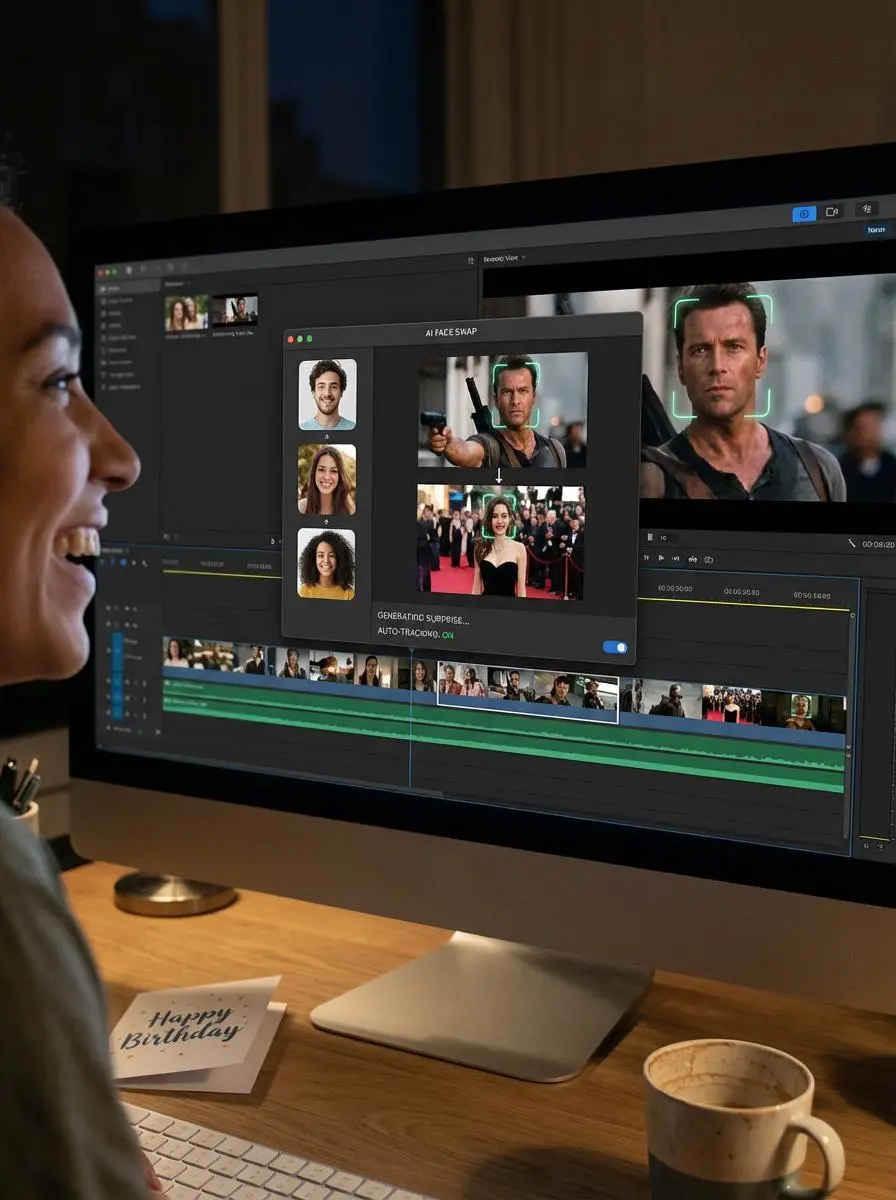
Task: Open the dropdown arrow on the bin panel name
Action: [190, 284]
